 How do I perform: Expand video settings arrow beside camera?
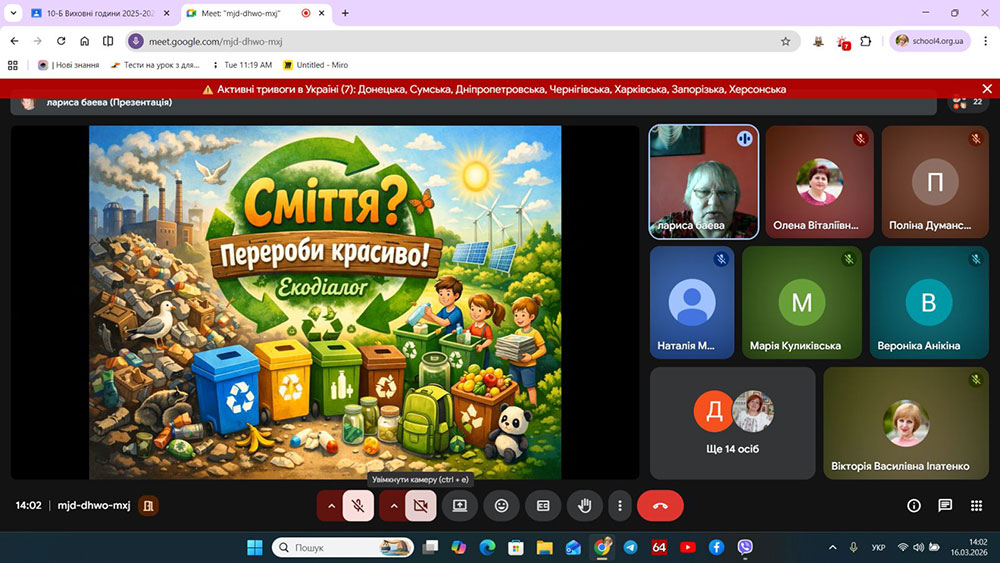pyautogui.click(x=393, y=506)
